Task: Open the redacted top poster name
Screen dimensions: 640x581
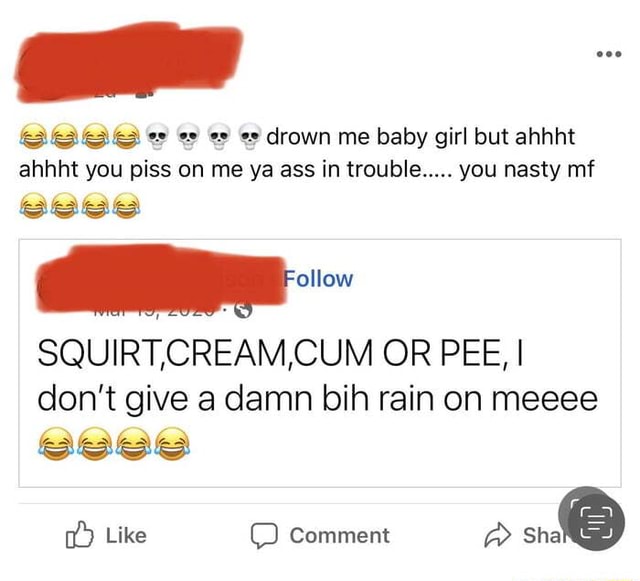Action: pos(128,61)
